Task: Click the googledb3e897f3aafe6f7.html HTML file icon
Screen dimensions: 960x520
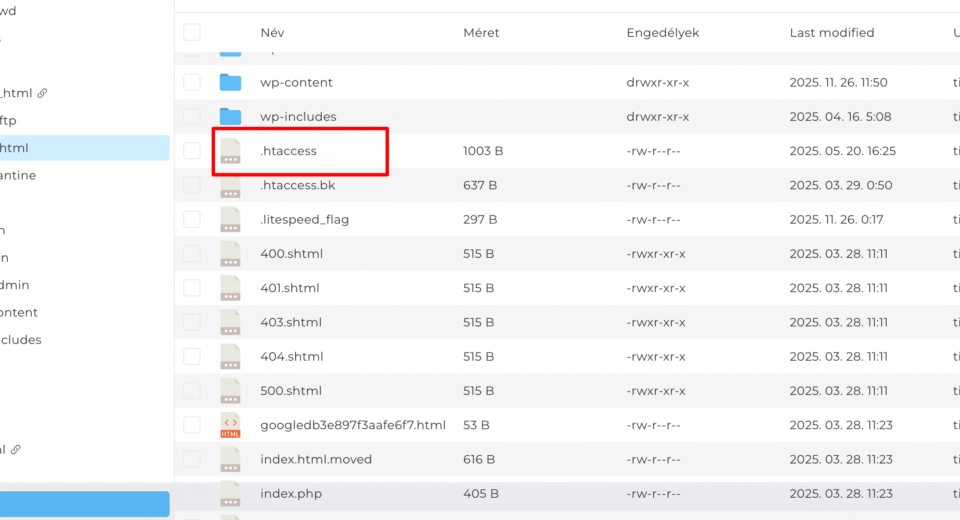Action: [x=231, y=425]
